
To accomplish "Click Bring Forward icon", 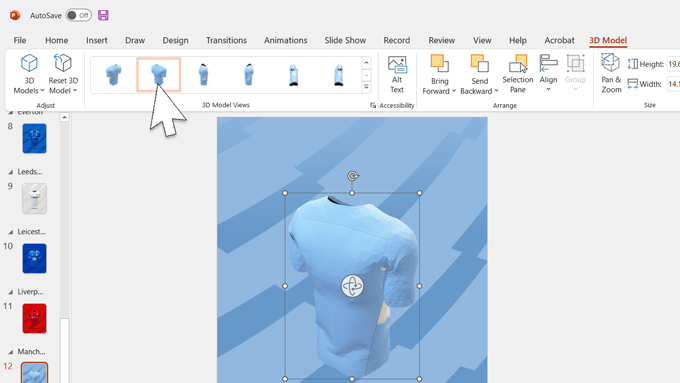I will pyautogui.click(x=439, y=64).
